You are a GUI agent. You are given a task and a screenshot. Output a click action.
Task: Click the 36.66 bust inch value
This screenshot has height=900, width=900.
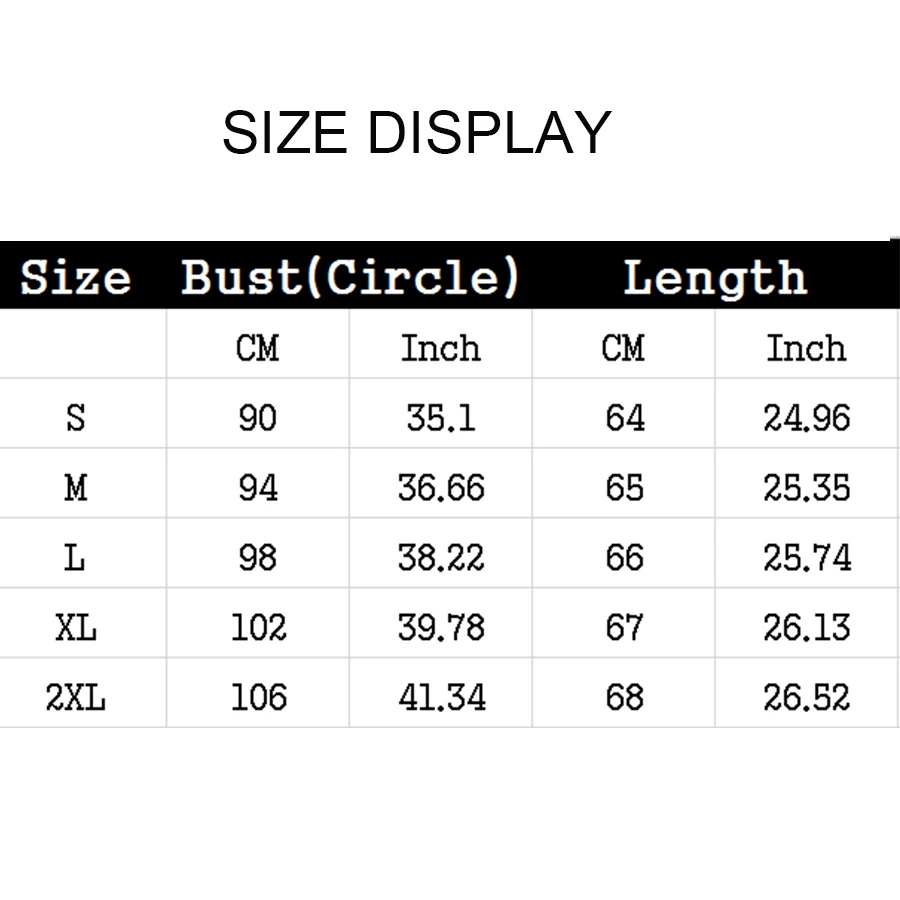[441, 488]
